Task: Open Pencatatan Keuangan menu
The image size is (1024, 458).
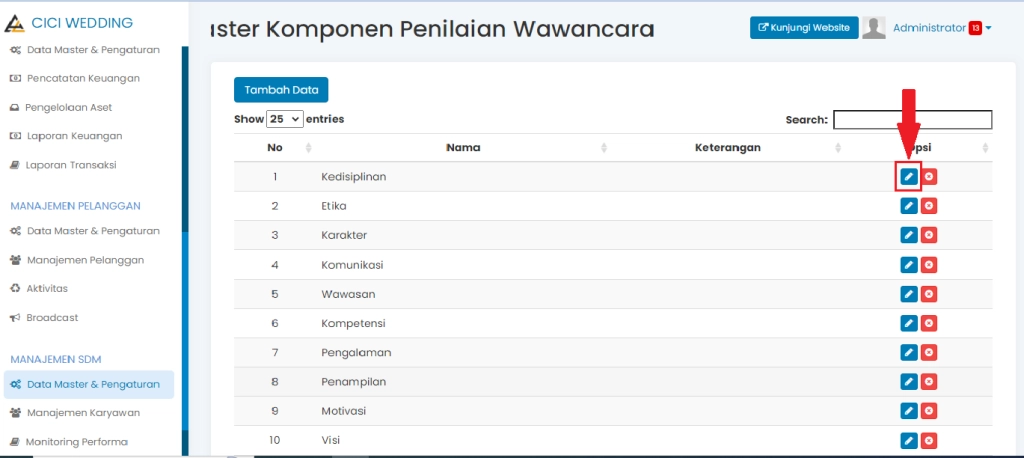Action: (x=83, y=78)
